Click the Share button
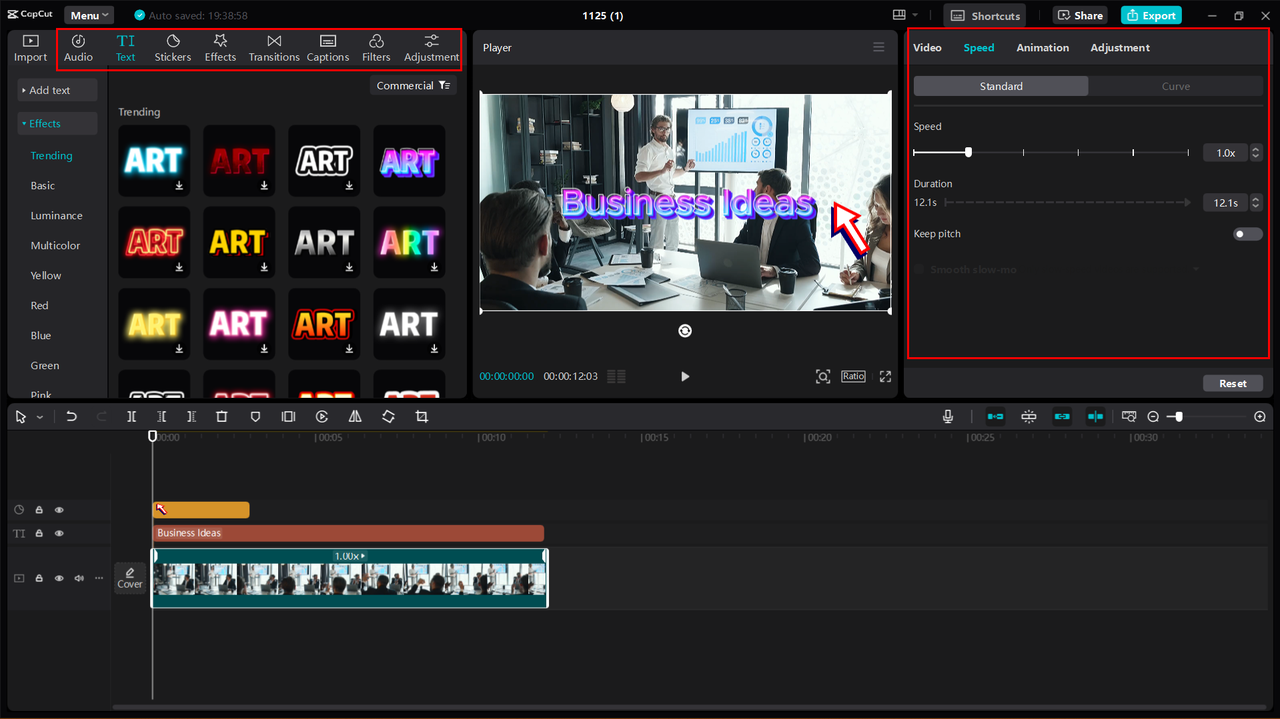1280x719 pixels. 1079,15
